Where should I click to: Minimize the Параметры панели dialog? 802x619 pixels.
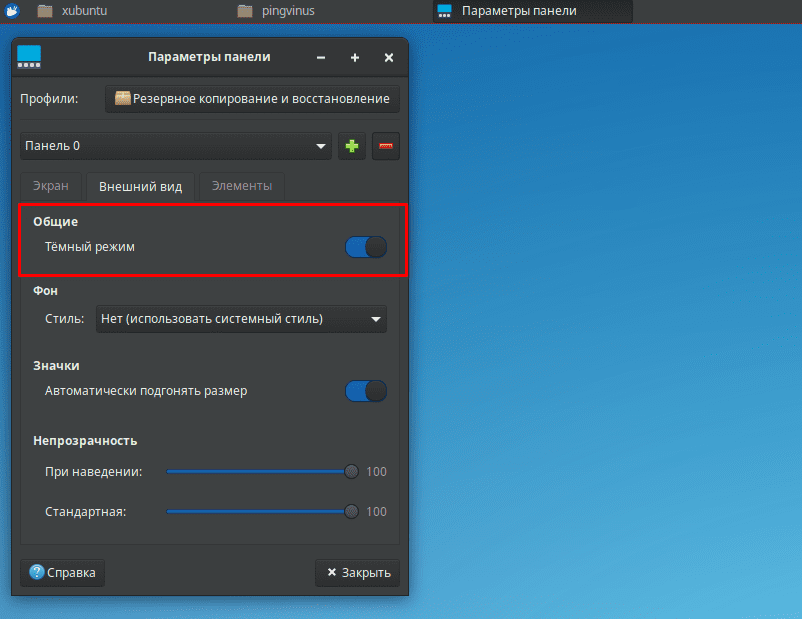(321, 58)
